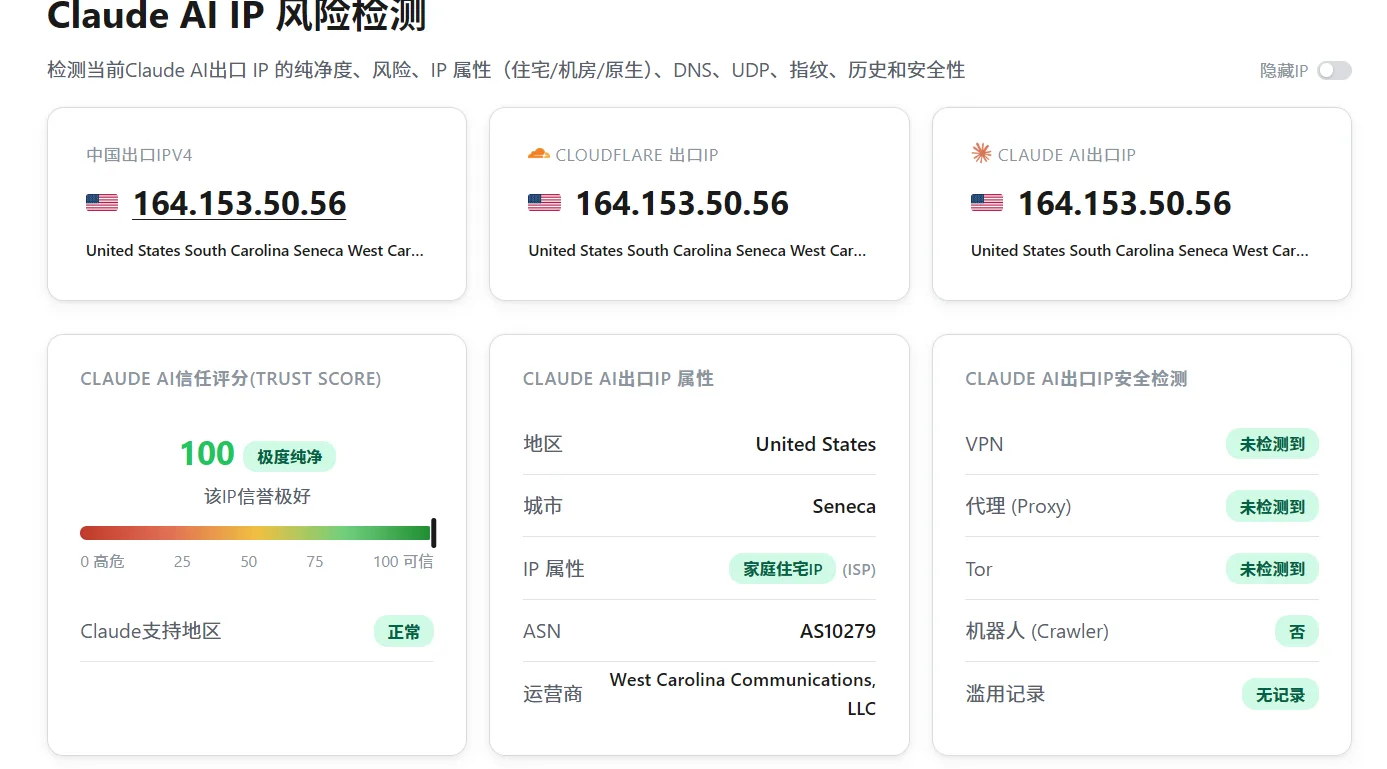Click the 该IP信誉极好 text
1387x769 pixels.
click(x=258, y=496)
